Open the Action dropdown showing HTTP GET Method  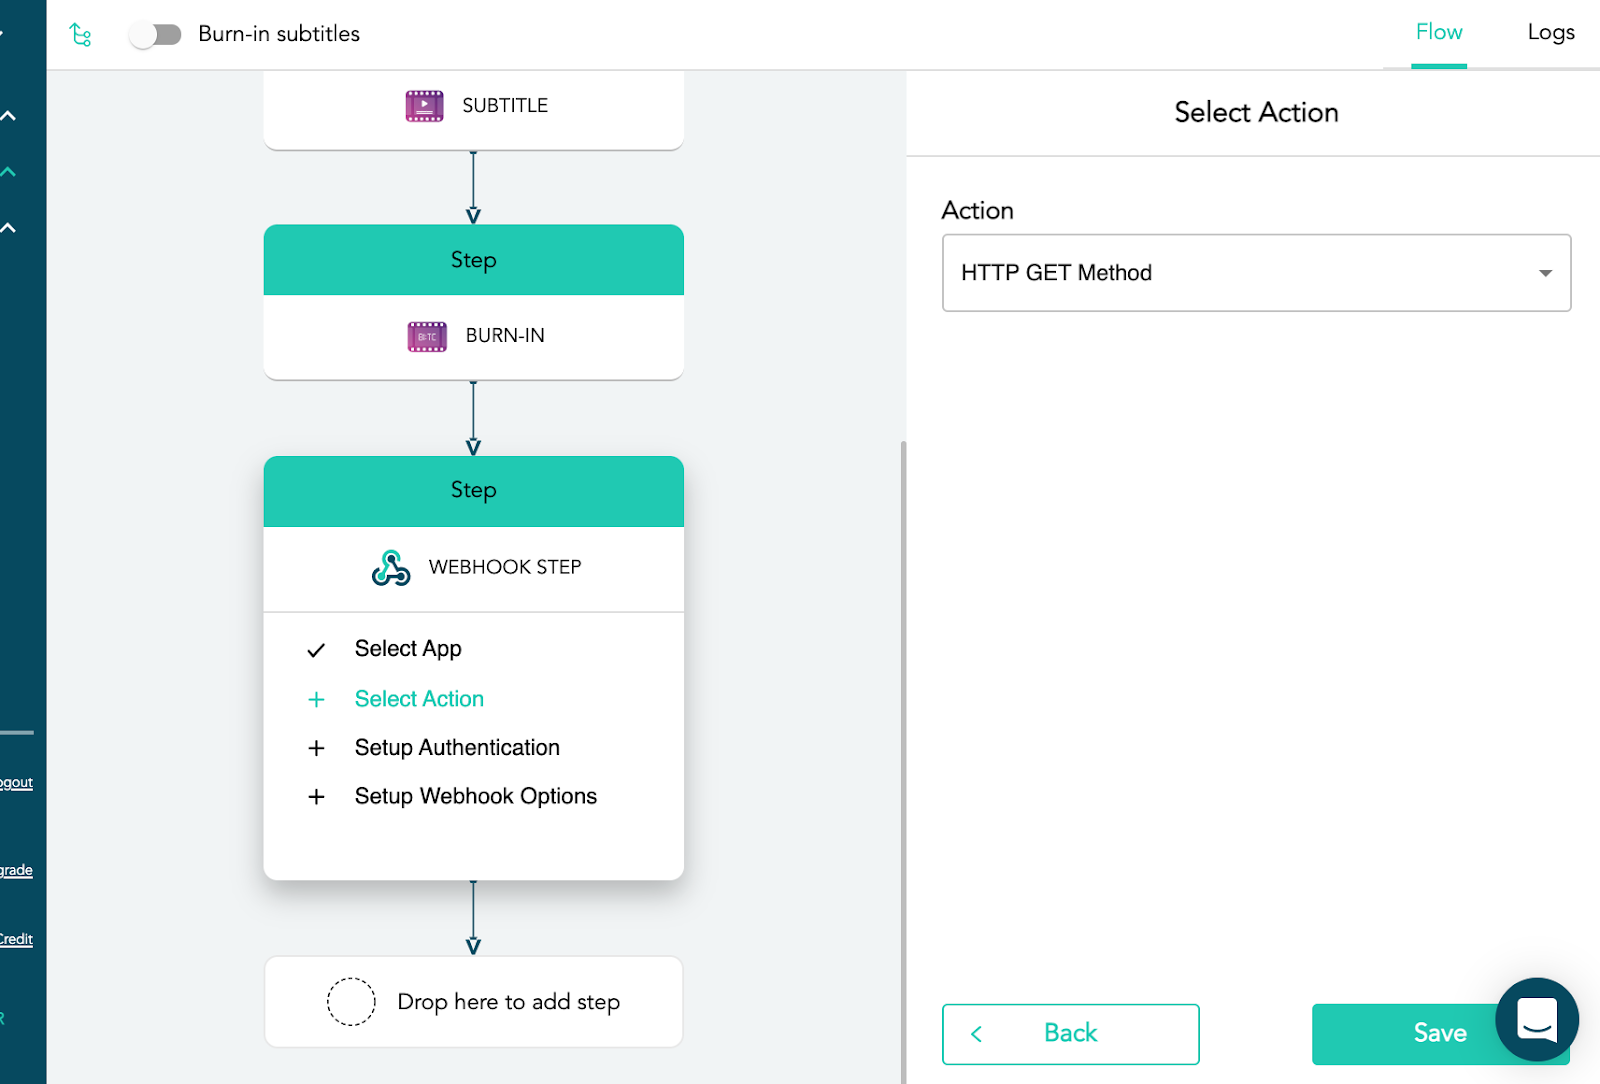(x=1256, y=273)
